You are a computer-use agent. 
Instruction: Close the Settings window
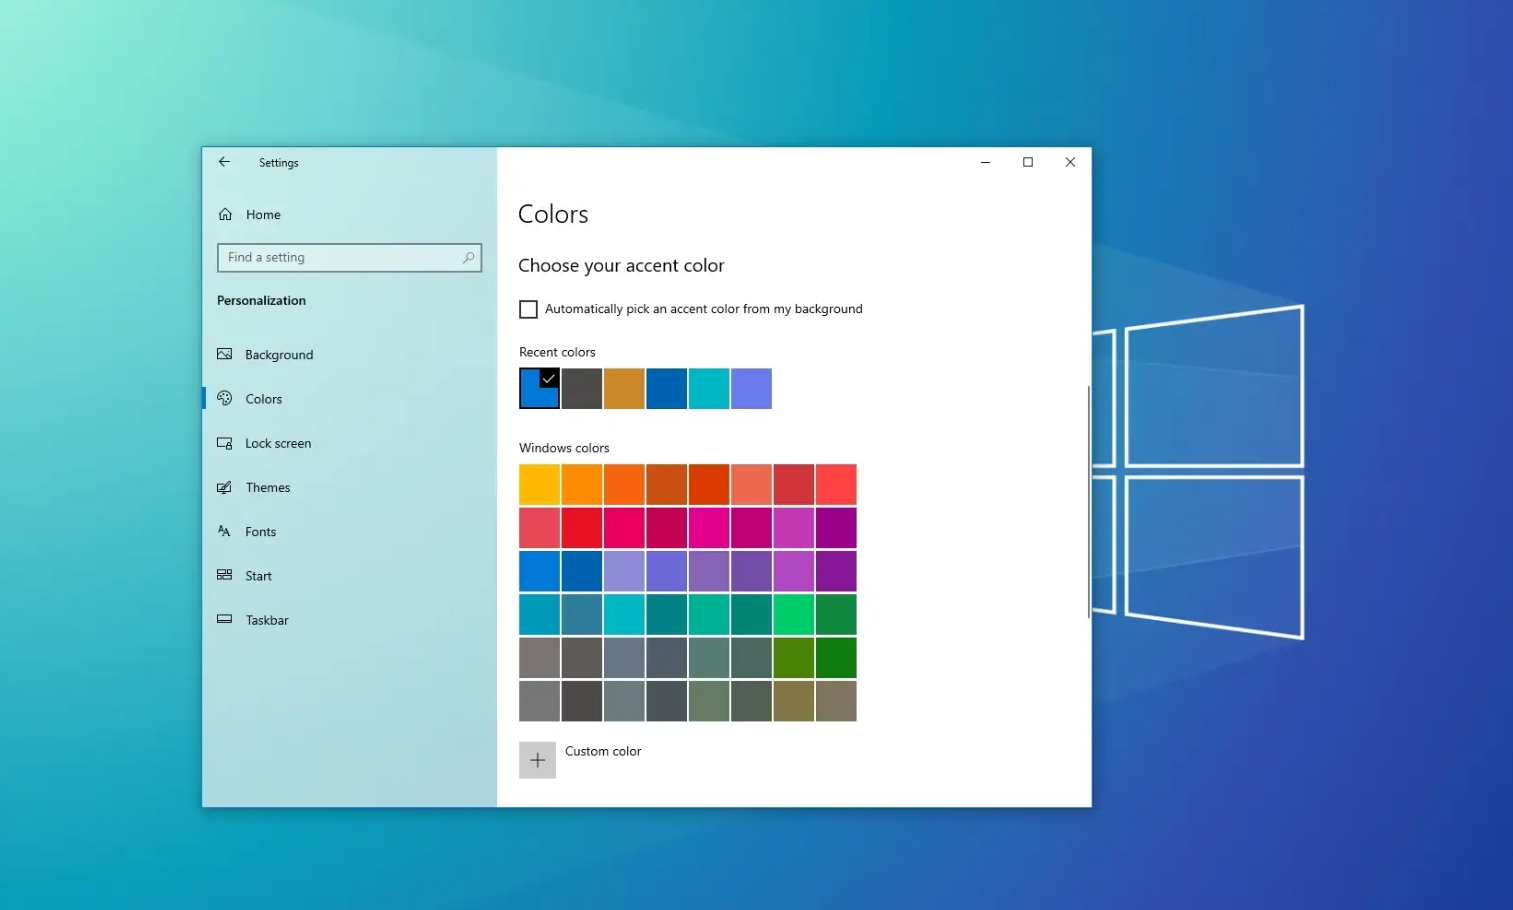pyautogui.click(x=1070, y=162)
